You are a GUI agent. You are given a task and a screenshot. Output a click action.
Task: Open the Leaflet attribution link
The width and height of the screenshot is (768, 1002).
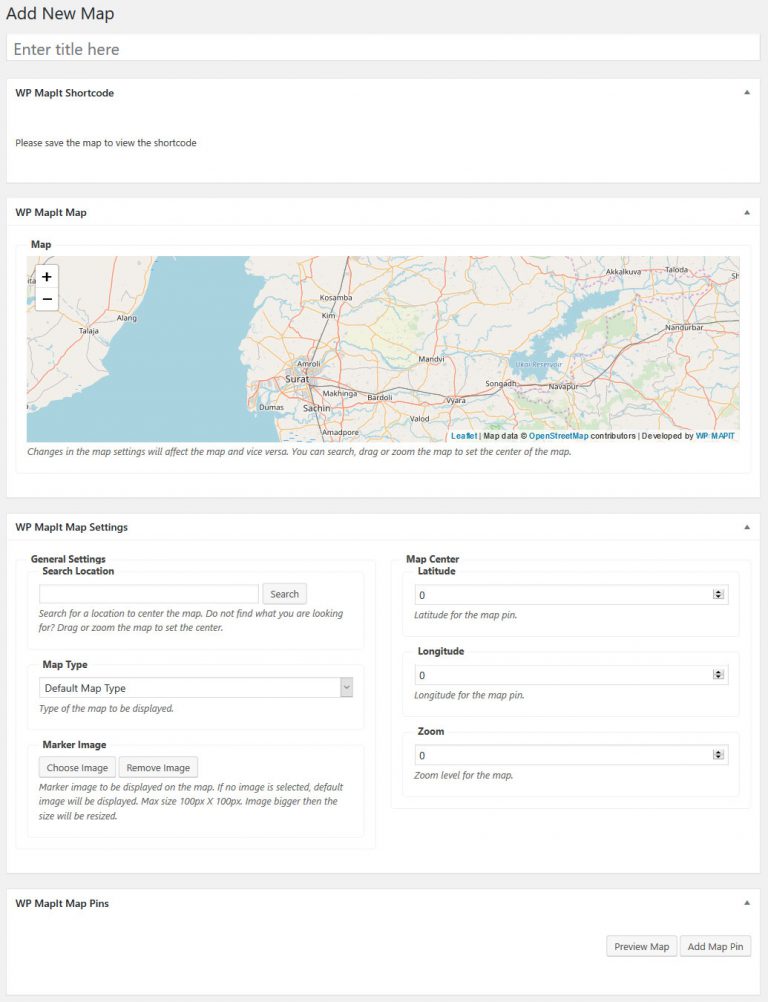[x=464, y=436]
